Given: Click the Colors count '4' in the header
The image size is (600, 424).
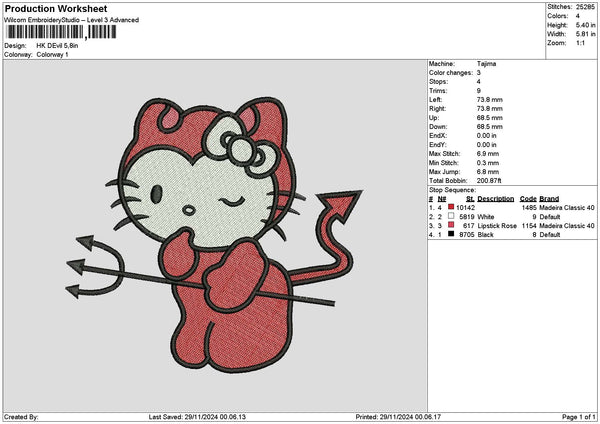Looking at the screenshot, I should [x=578, y=16].
